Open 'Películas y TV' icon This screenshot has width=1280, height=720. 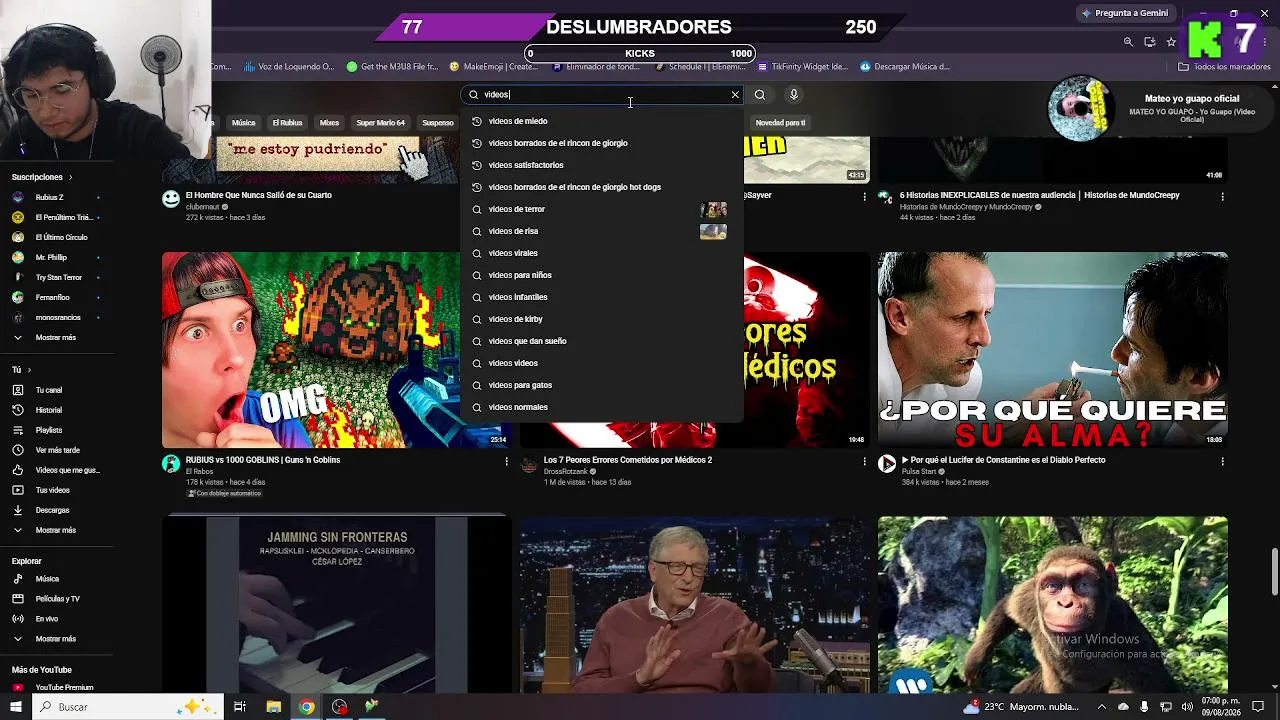[18, 599]
